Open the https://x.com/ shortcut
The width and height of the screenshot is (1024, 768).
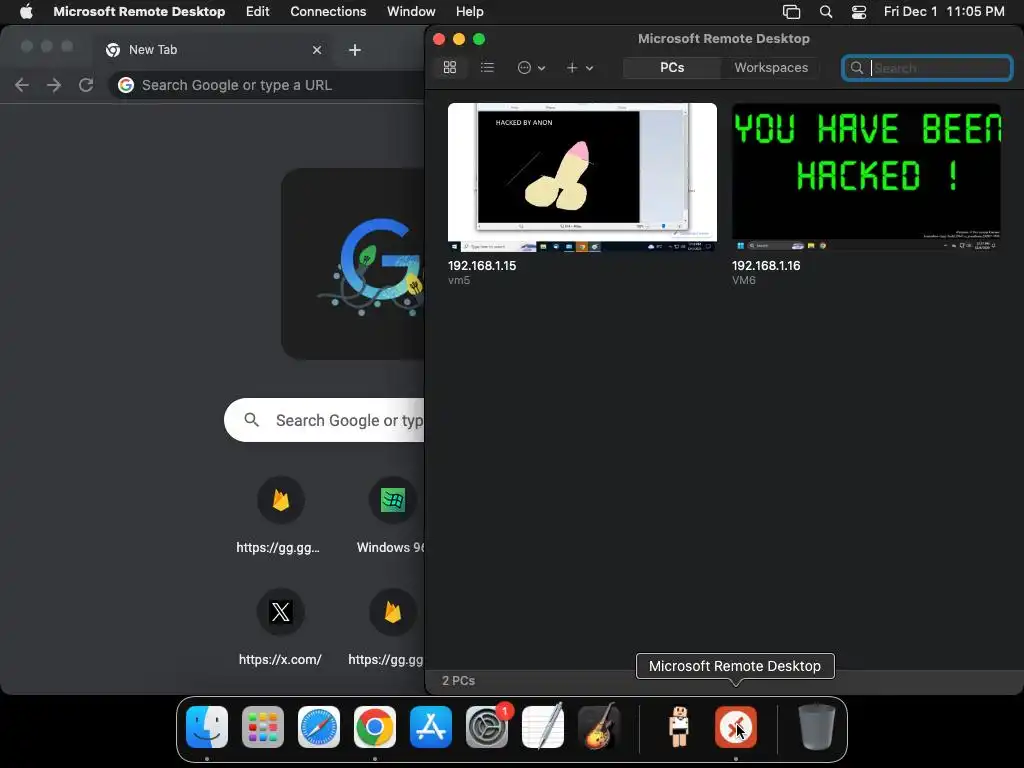tap(280, 627)
